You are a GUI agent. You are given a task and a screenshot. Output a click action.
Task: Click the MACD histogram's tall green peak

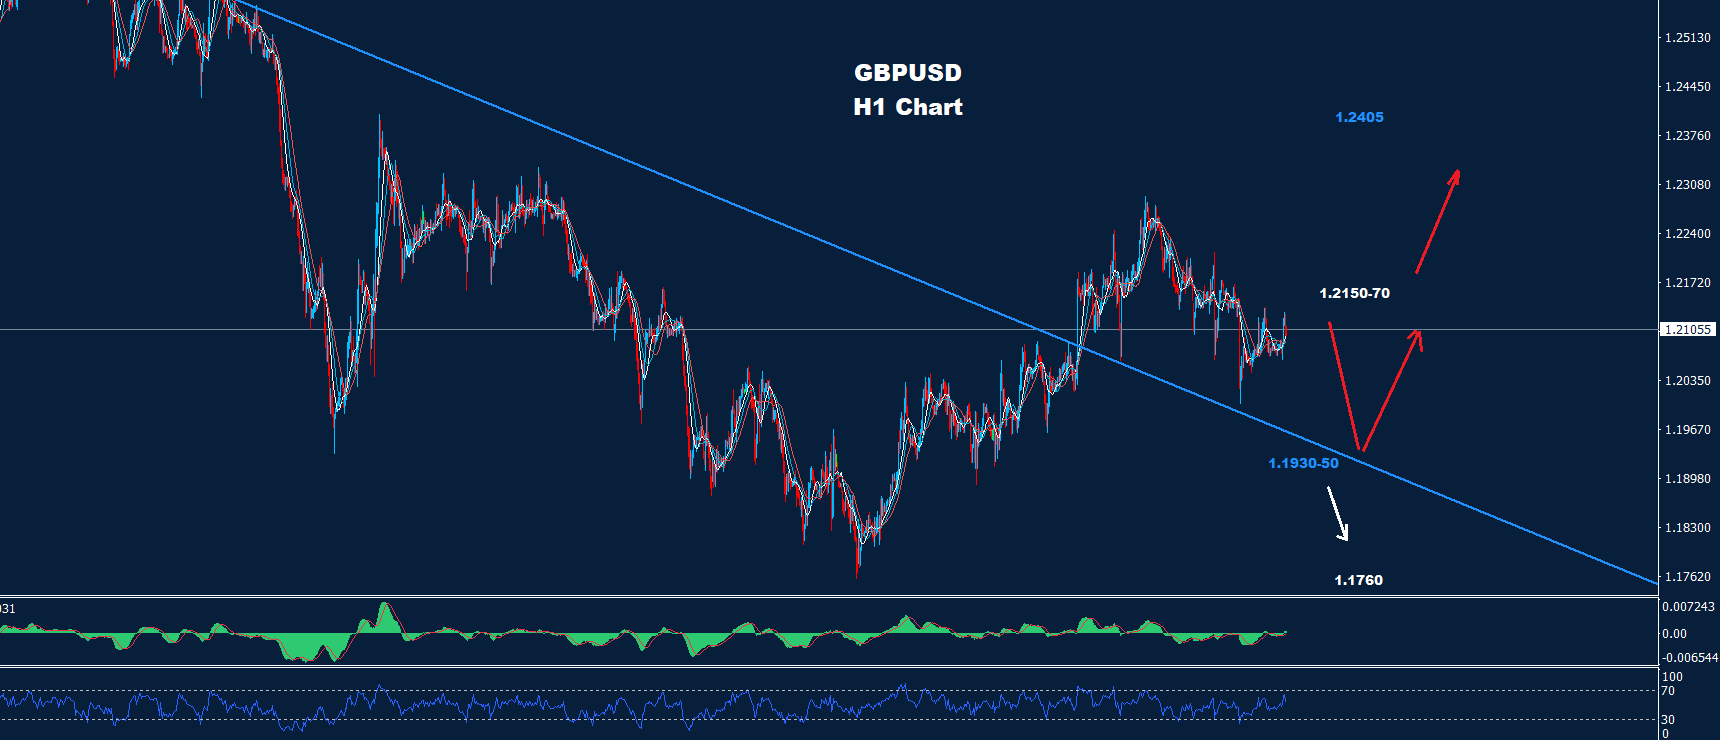pyautogui.click(x=385, y=615)
